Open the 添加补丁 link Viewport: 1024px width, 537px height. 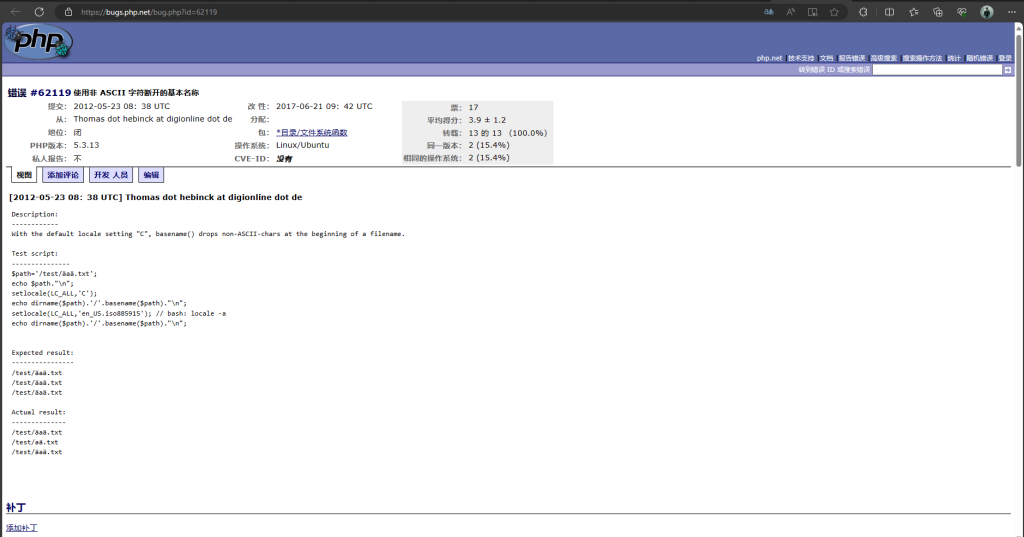pos(22,527)
